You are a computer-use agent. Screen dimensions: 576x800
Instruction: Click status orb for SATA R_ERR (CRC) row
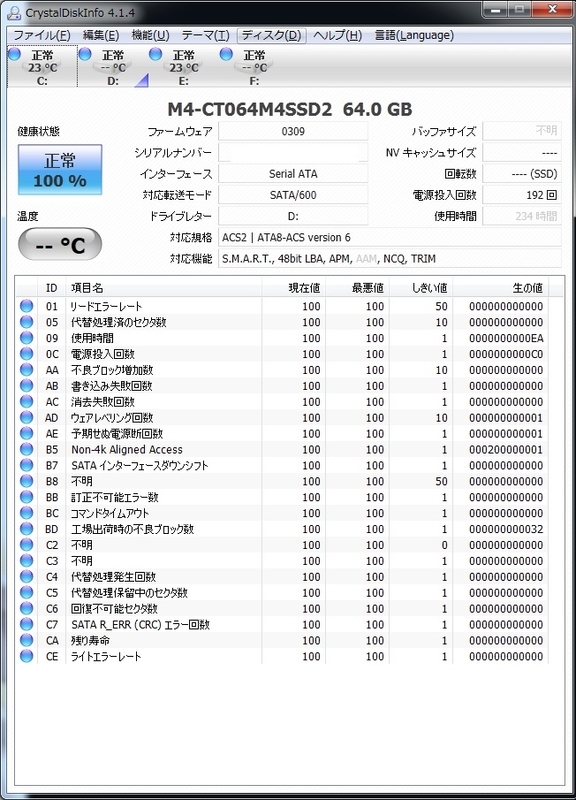[27, 624]
